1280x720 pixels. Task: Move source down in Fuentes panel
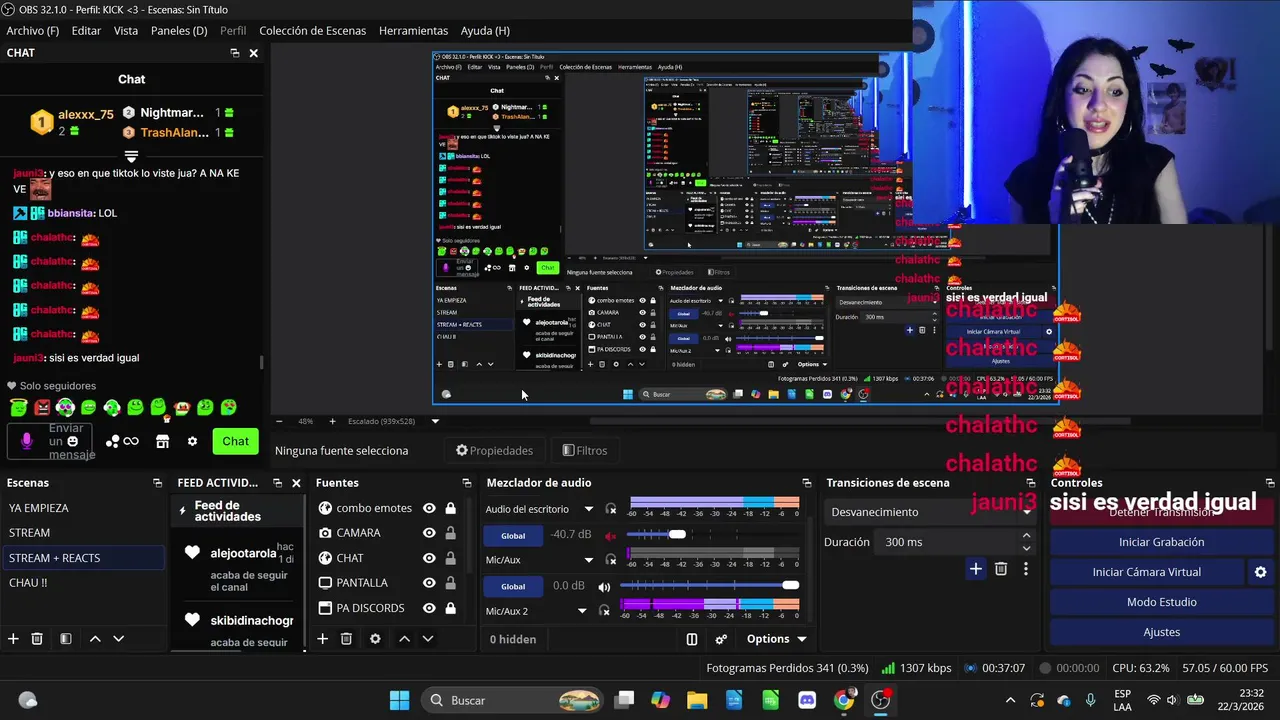(x=428, y=639)
